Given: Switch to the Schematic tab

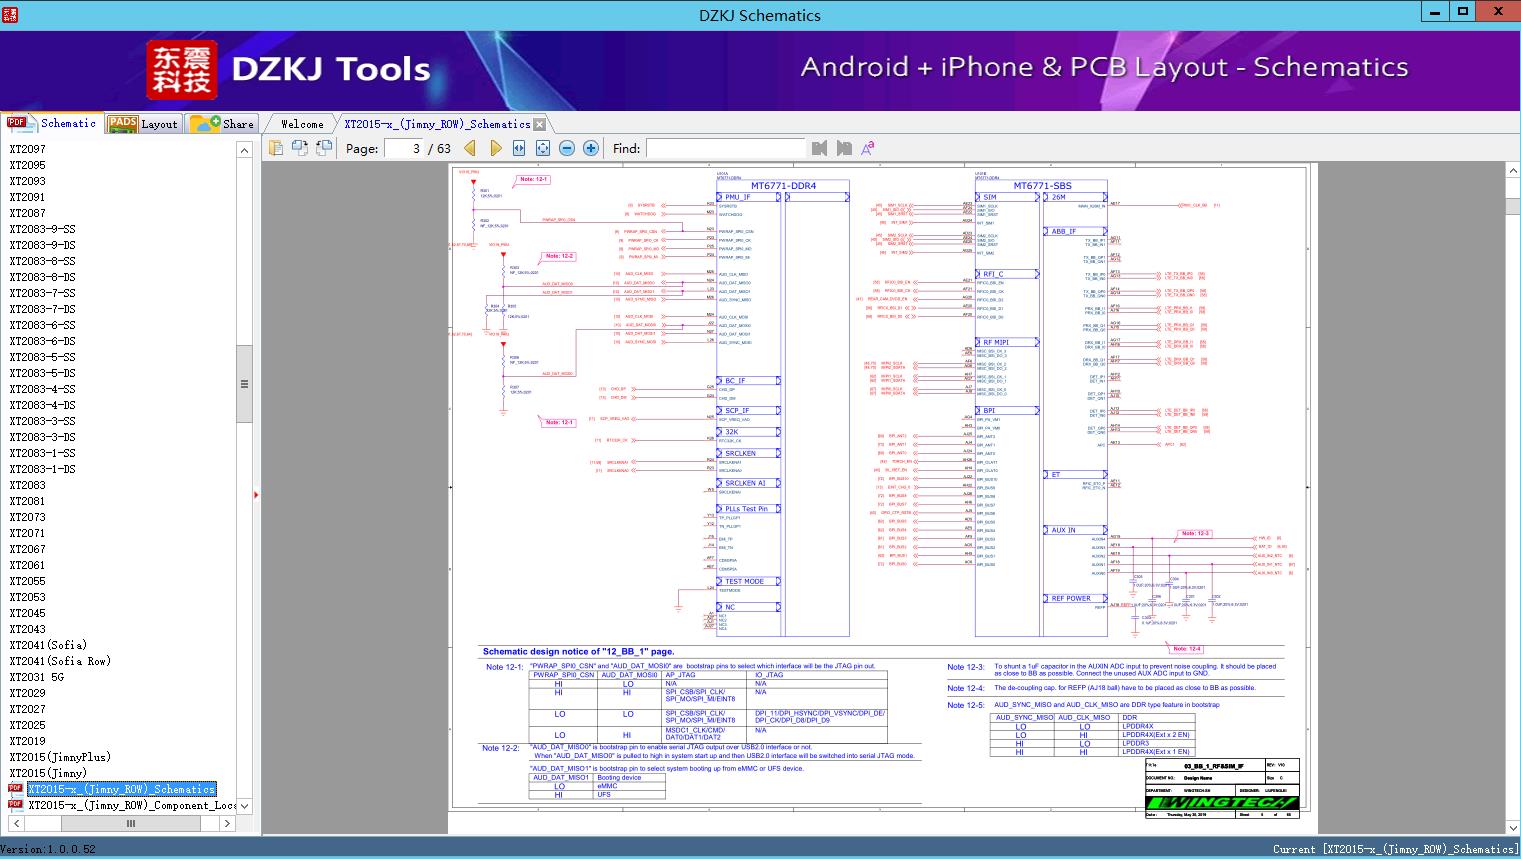Looking at the screenshot, I should pos(52,123).
